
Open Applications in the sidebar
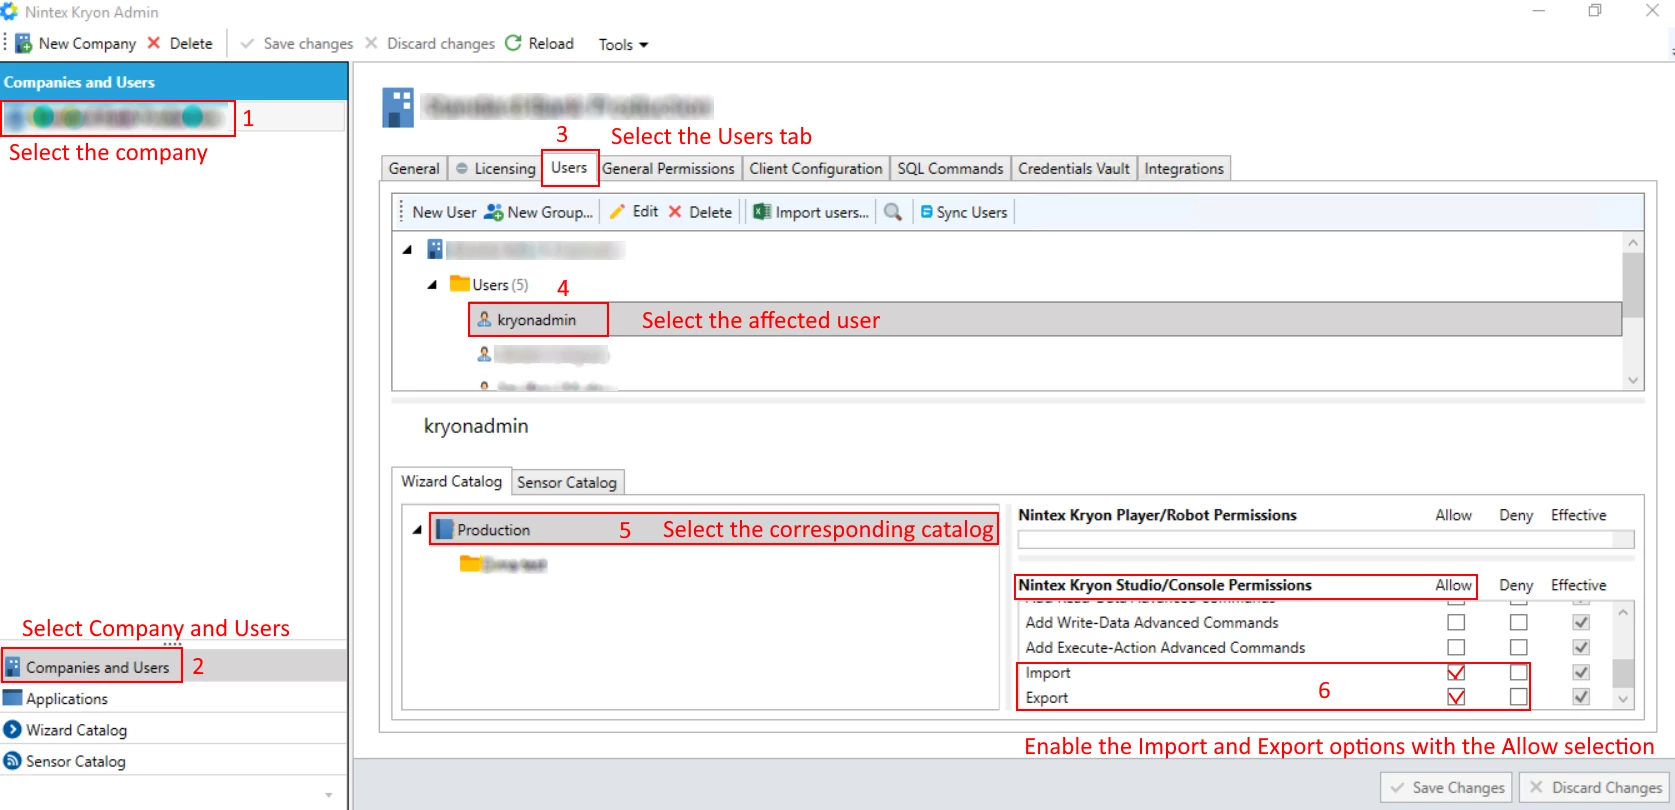[173, 698]
